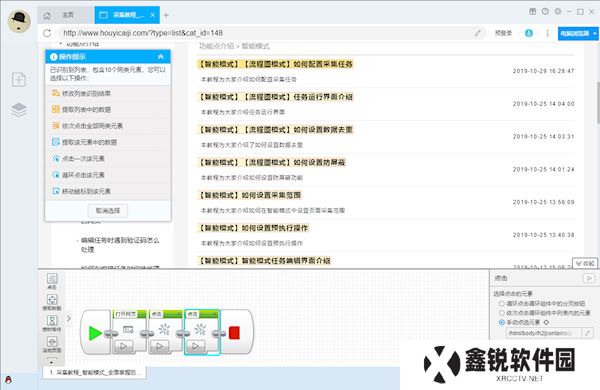Image resolution: width=600 pixels, height=390 pixels.
Task: Click the green start triangle in the flowchart
Action: pyautogui.click(x=95, y=333)
